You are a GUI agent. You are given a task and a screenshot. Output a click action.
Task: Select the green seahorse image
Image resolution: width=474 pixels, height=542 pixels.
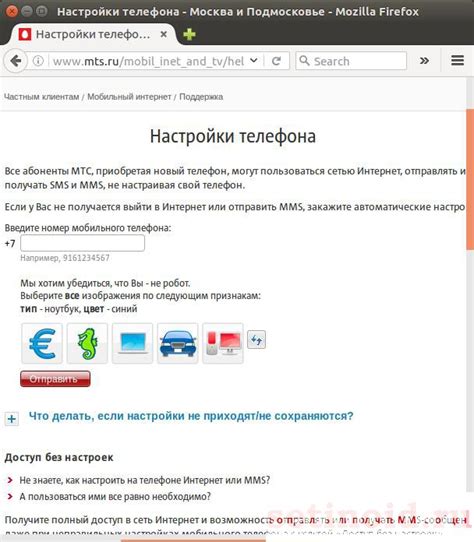pyautogui.click(x=87, y=343)
